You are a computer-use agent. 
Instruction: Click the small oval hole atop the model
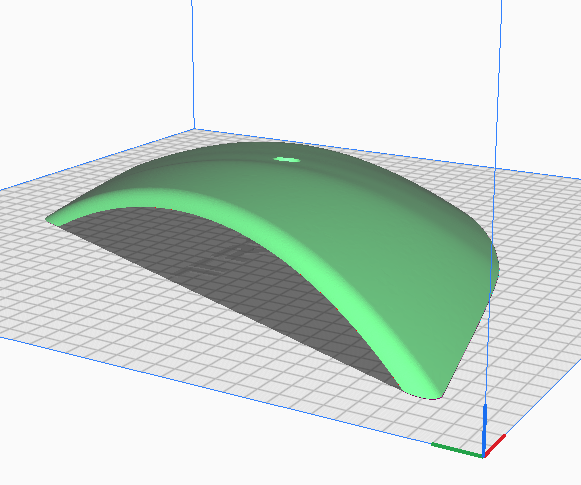[286, 160]
